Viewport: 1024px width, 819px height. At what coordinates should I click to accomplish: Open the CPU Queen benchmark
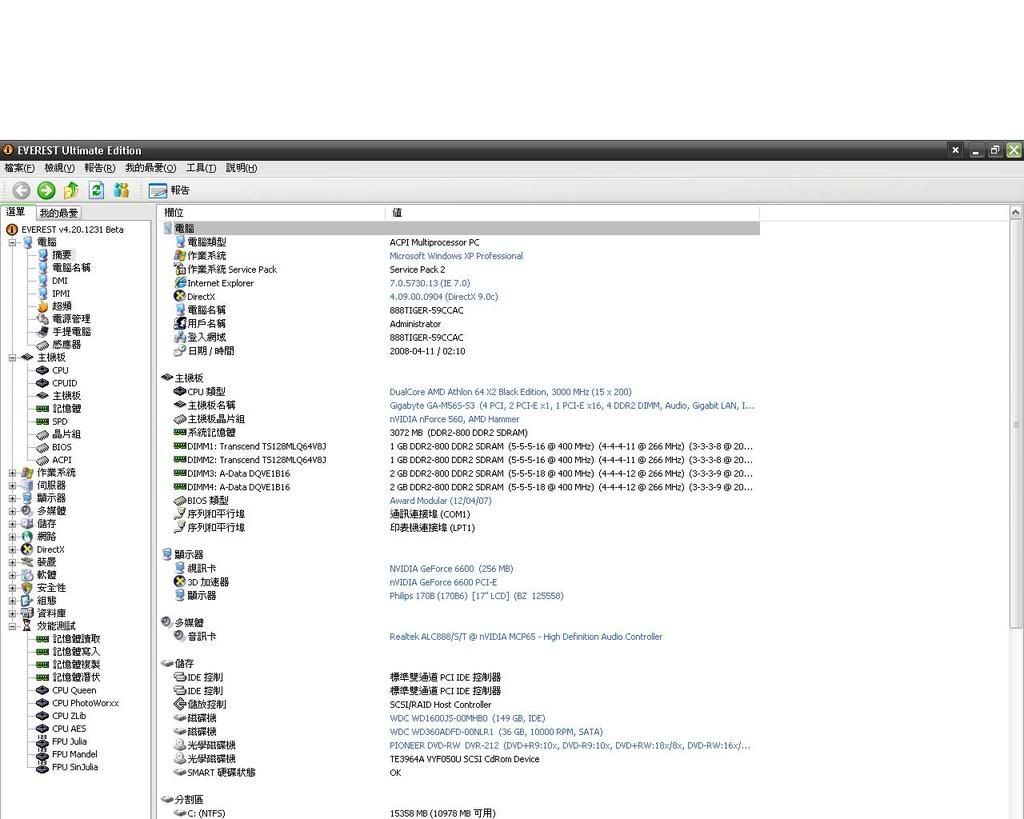(74, 690)
